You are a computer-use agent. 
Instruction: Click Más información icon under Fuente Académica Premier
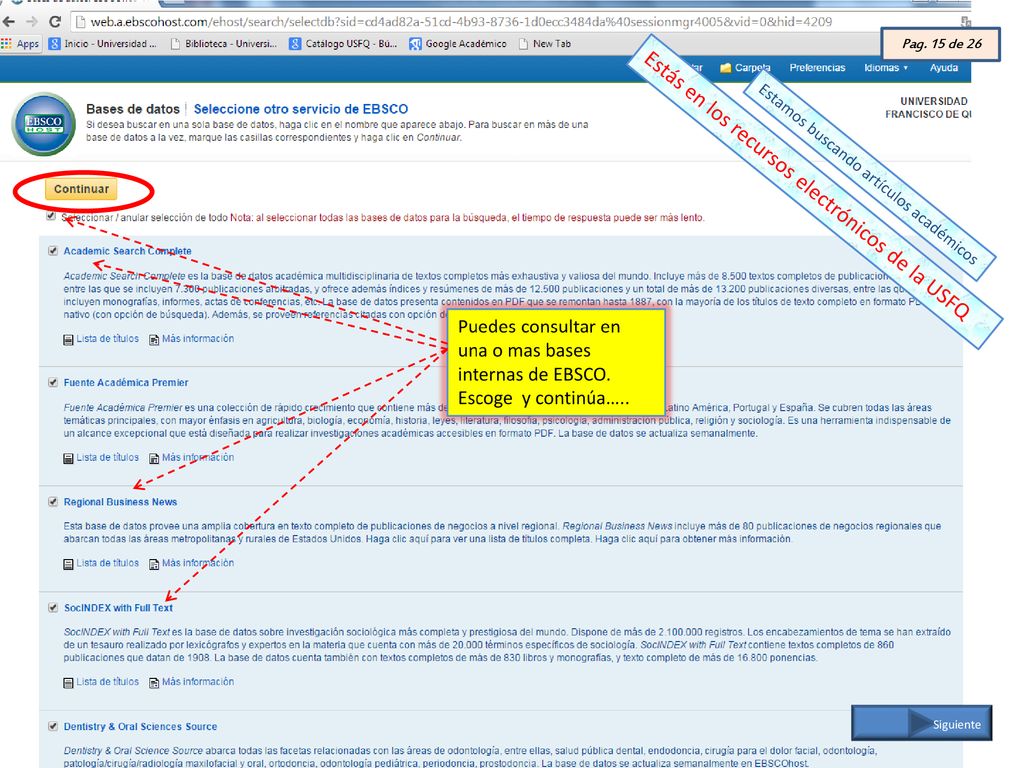154,458
